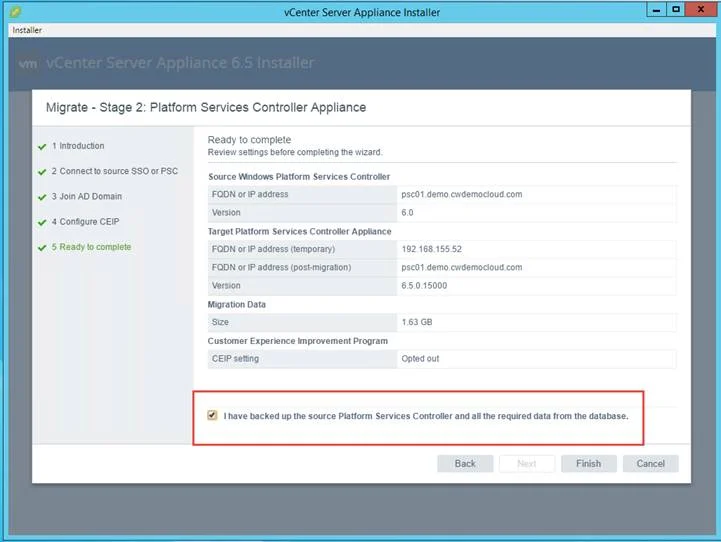Image resolution: width=721 pixels, height=542 pixels.
Task: Click the CEIP setting label
Action: tap(235, 358)
